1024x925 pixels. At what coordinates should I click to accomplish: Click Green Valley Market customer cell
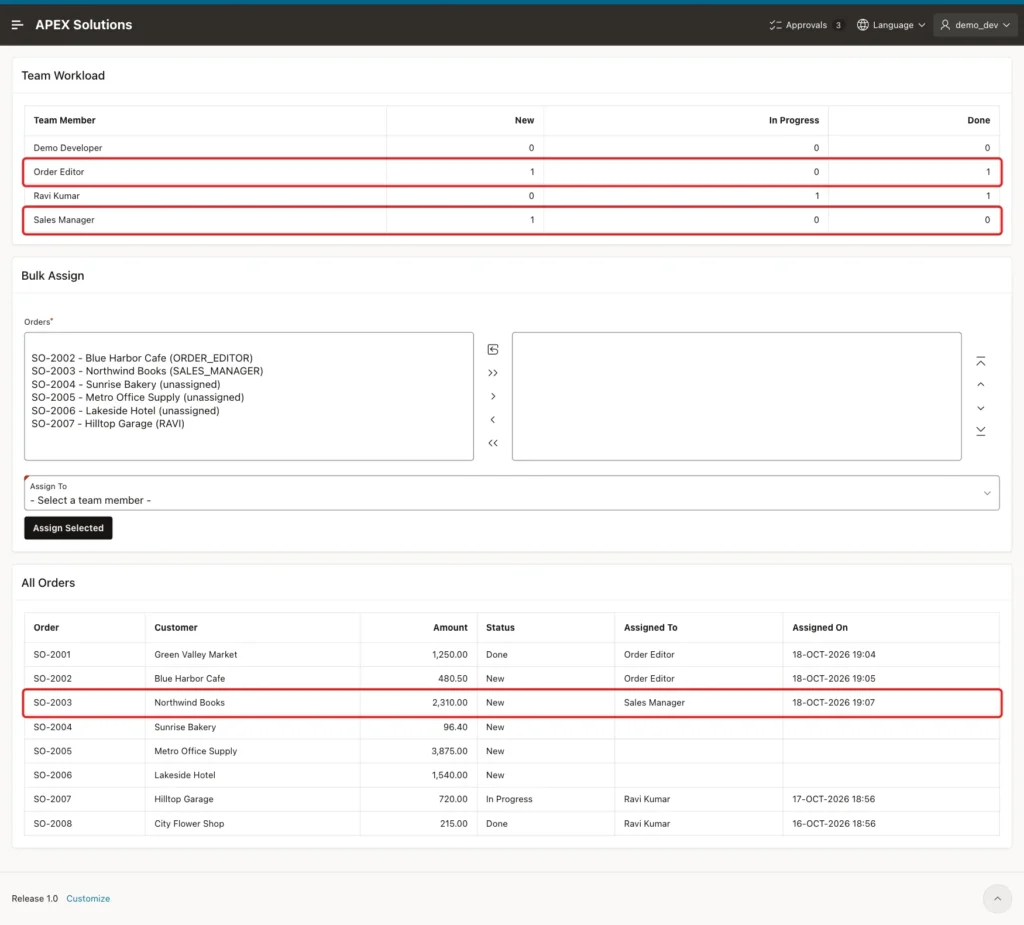(x=196, y=655)
